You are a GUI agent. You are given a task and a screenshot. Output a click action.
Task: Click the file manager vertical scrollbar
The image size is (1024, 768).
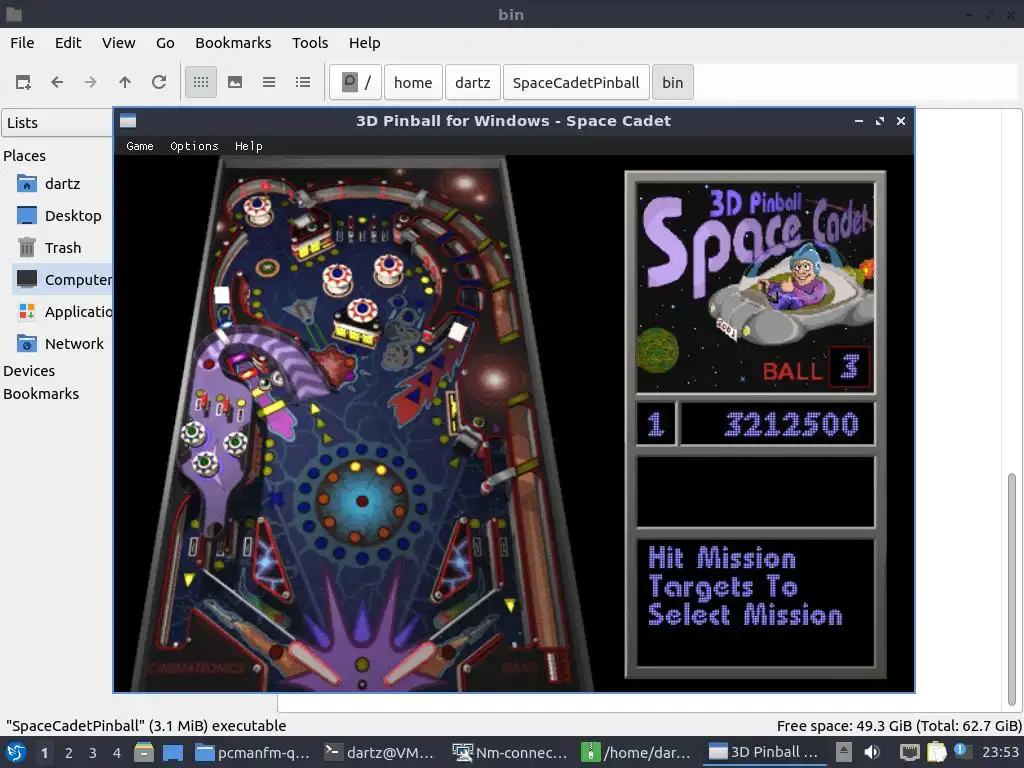pos(1012,591)
